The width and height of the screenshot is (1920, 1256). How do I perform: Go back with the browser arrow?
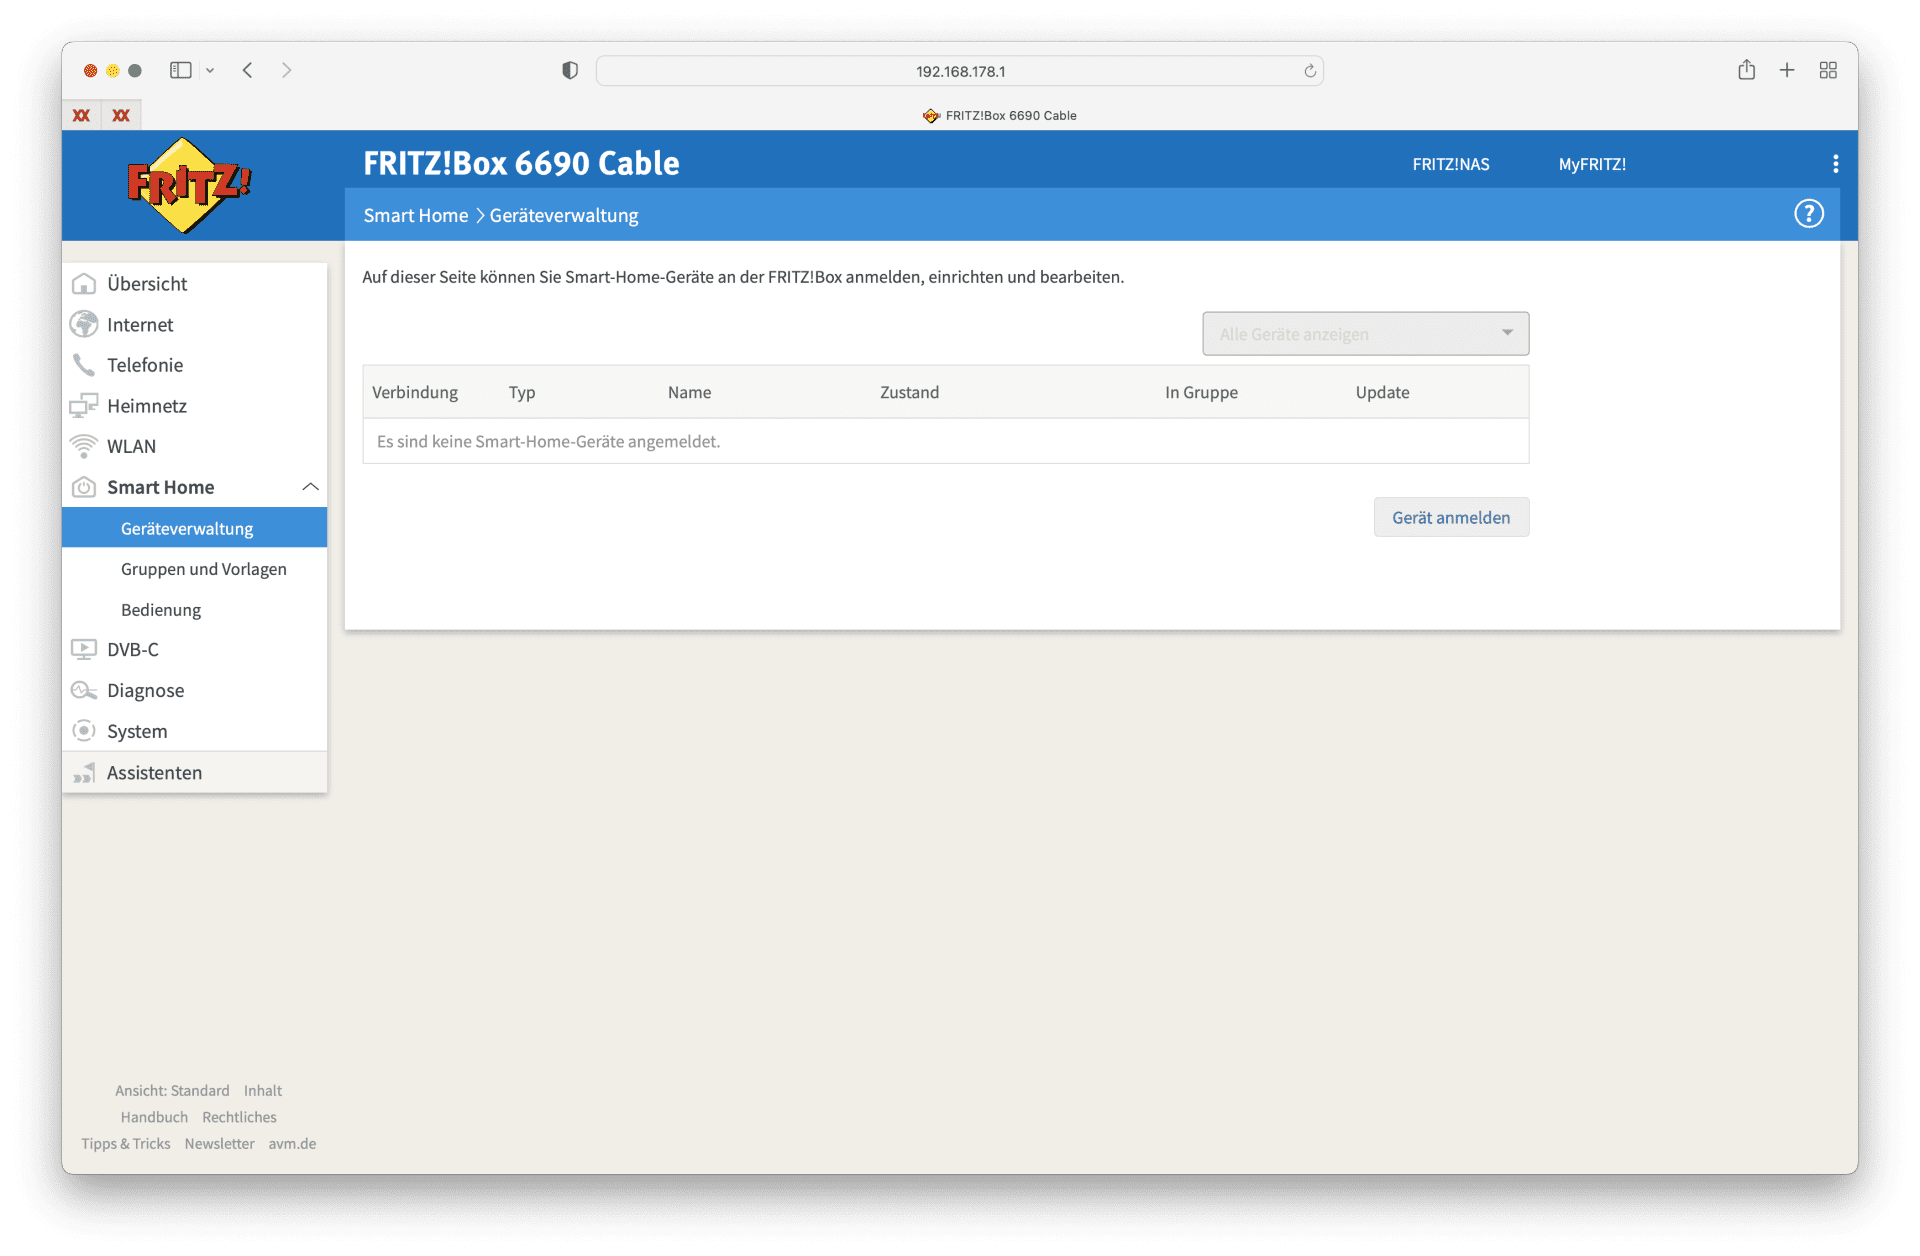click(x=247, y=70)
